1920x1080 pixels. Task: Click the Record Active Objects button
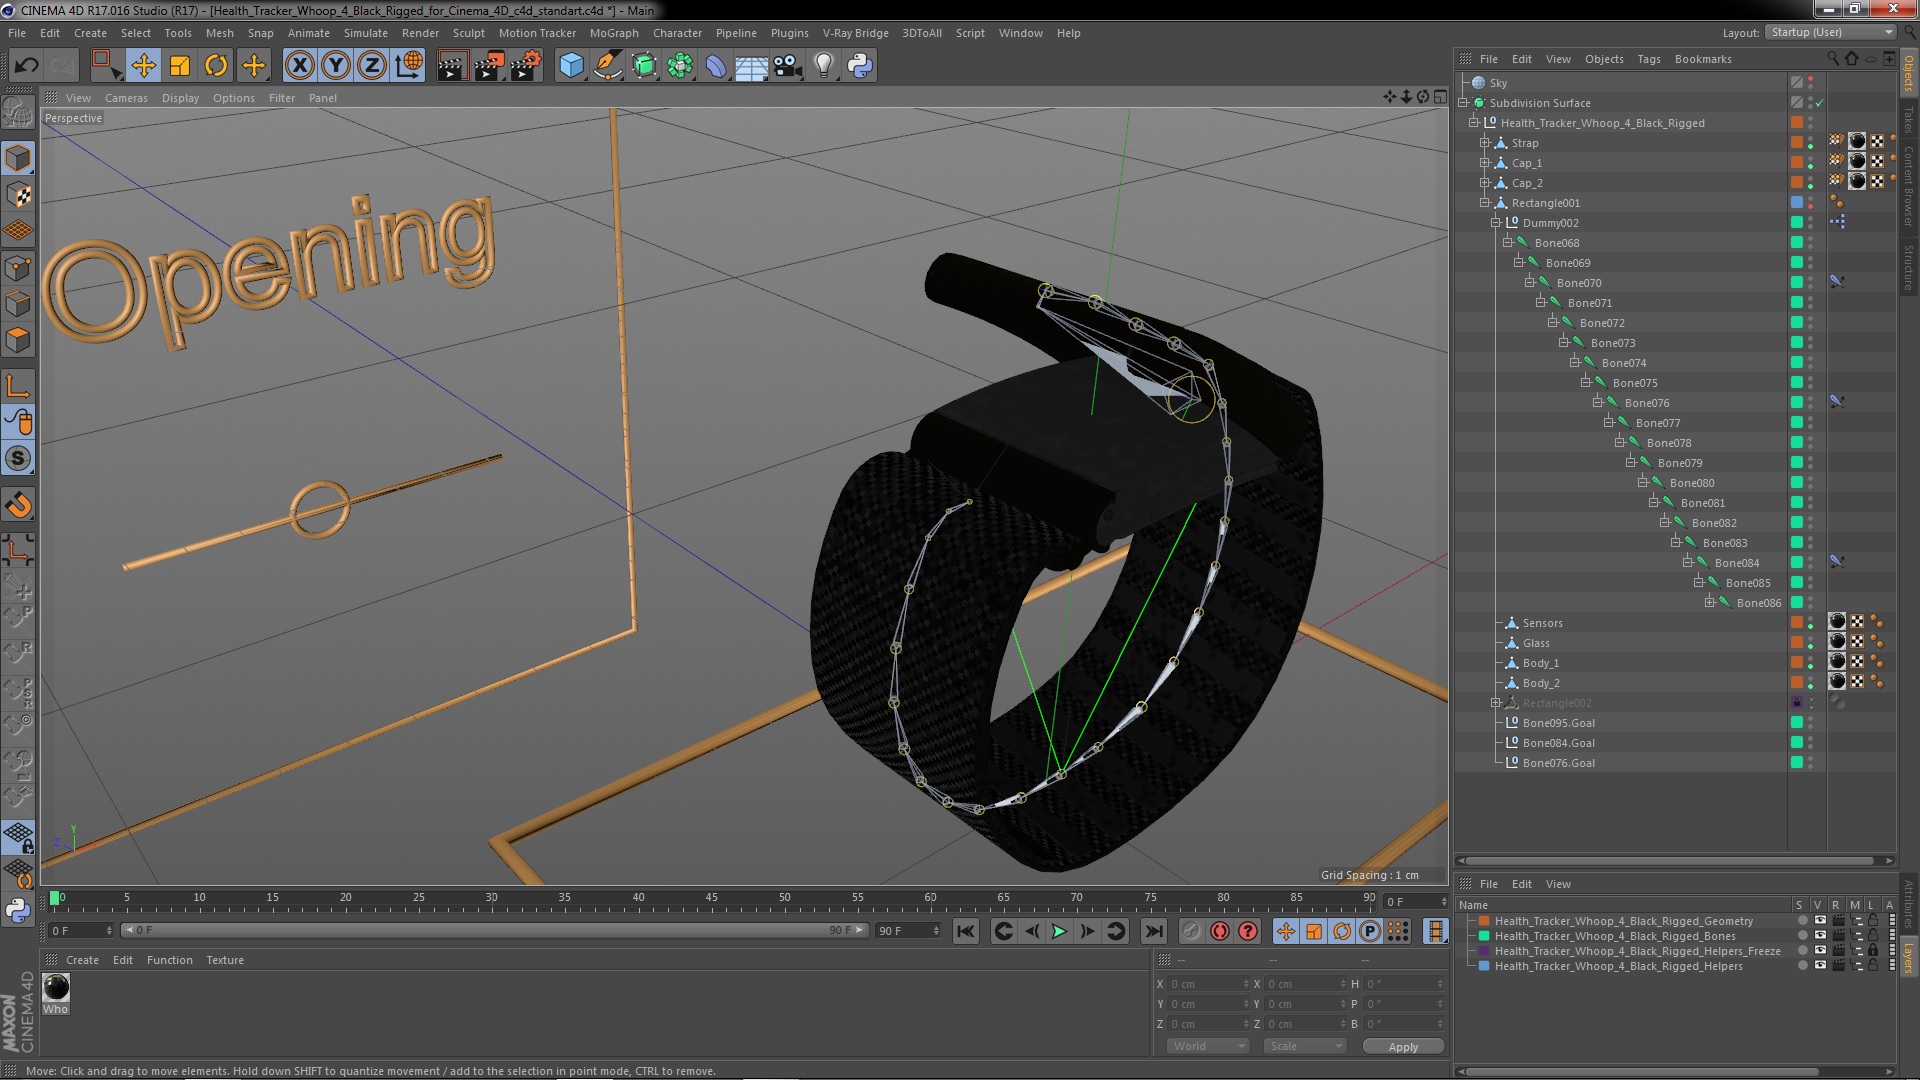[1191, 932]
